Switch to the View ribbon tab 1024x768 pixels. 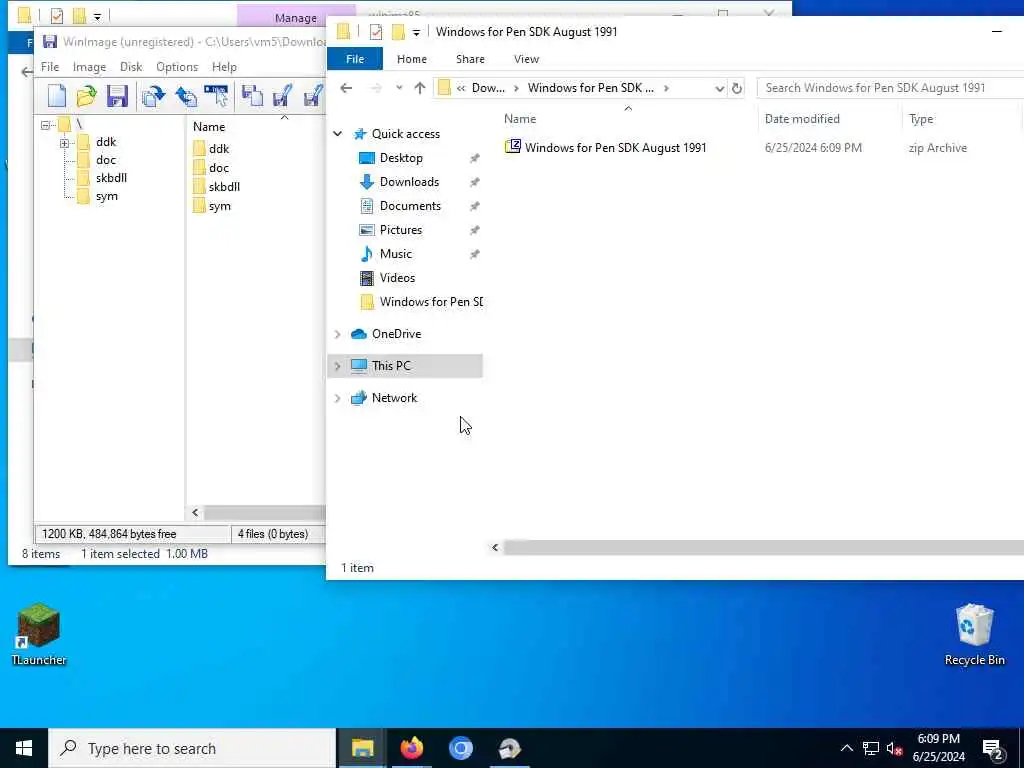pyautogui.click(x=526, y=59)
